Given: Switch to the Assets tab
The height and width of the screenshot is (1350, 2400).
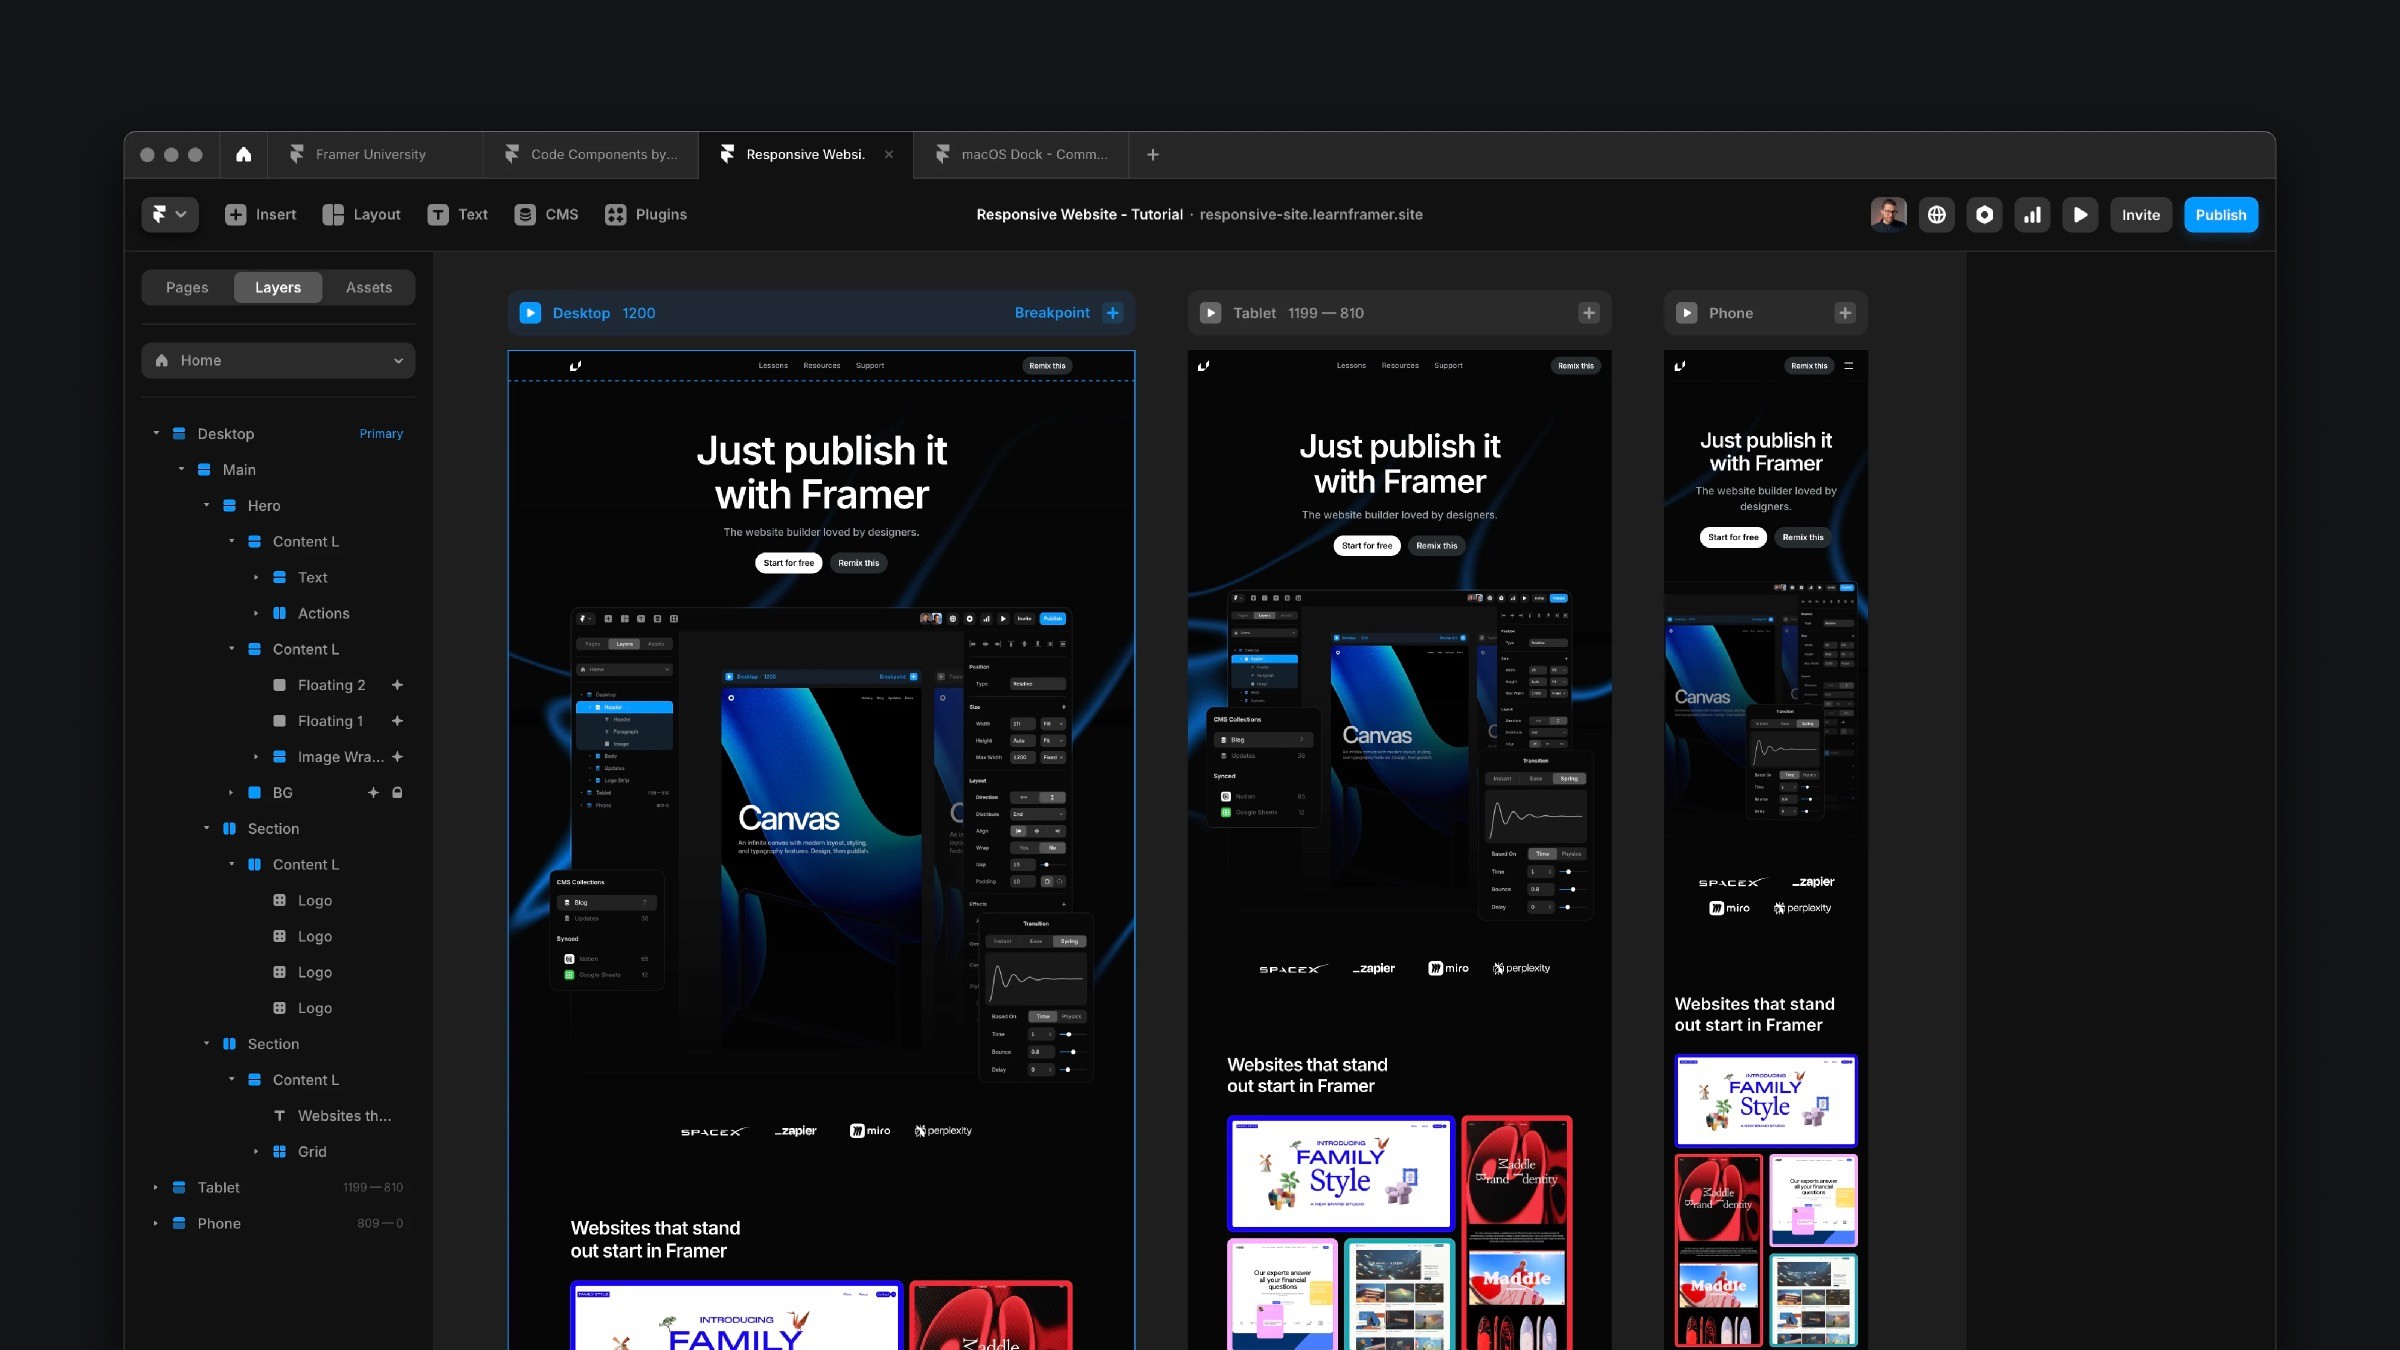Looking at the screenshot, I should coord(368,287).
